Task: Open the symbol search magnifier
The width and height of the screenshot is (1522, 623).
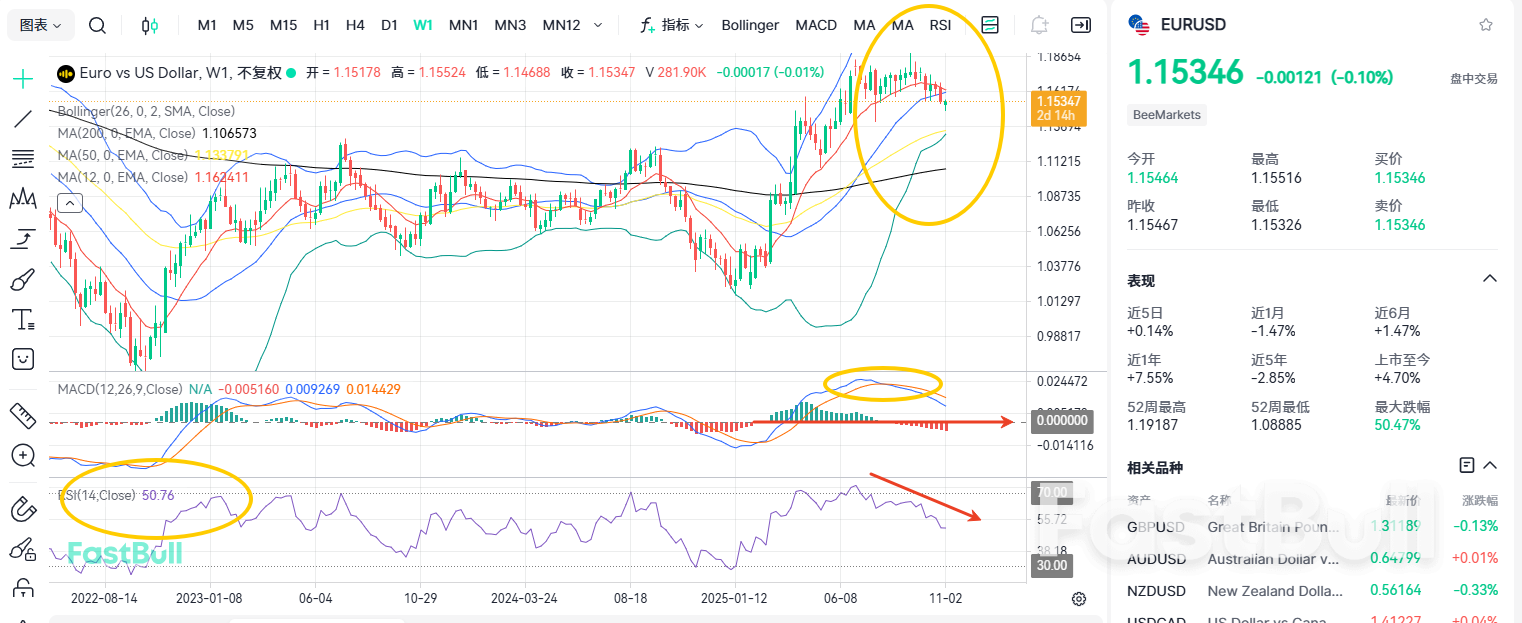Action: pyautogui.click(x=97, y=25)
